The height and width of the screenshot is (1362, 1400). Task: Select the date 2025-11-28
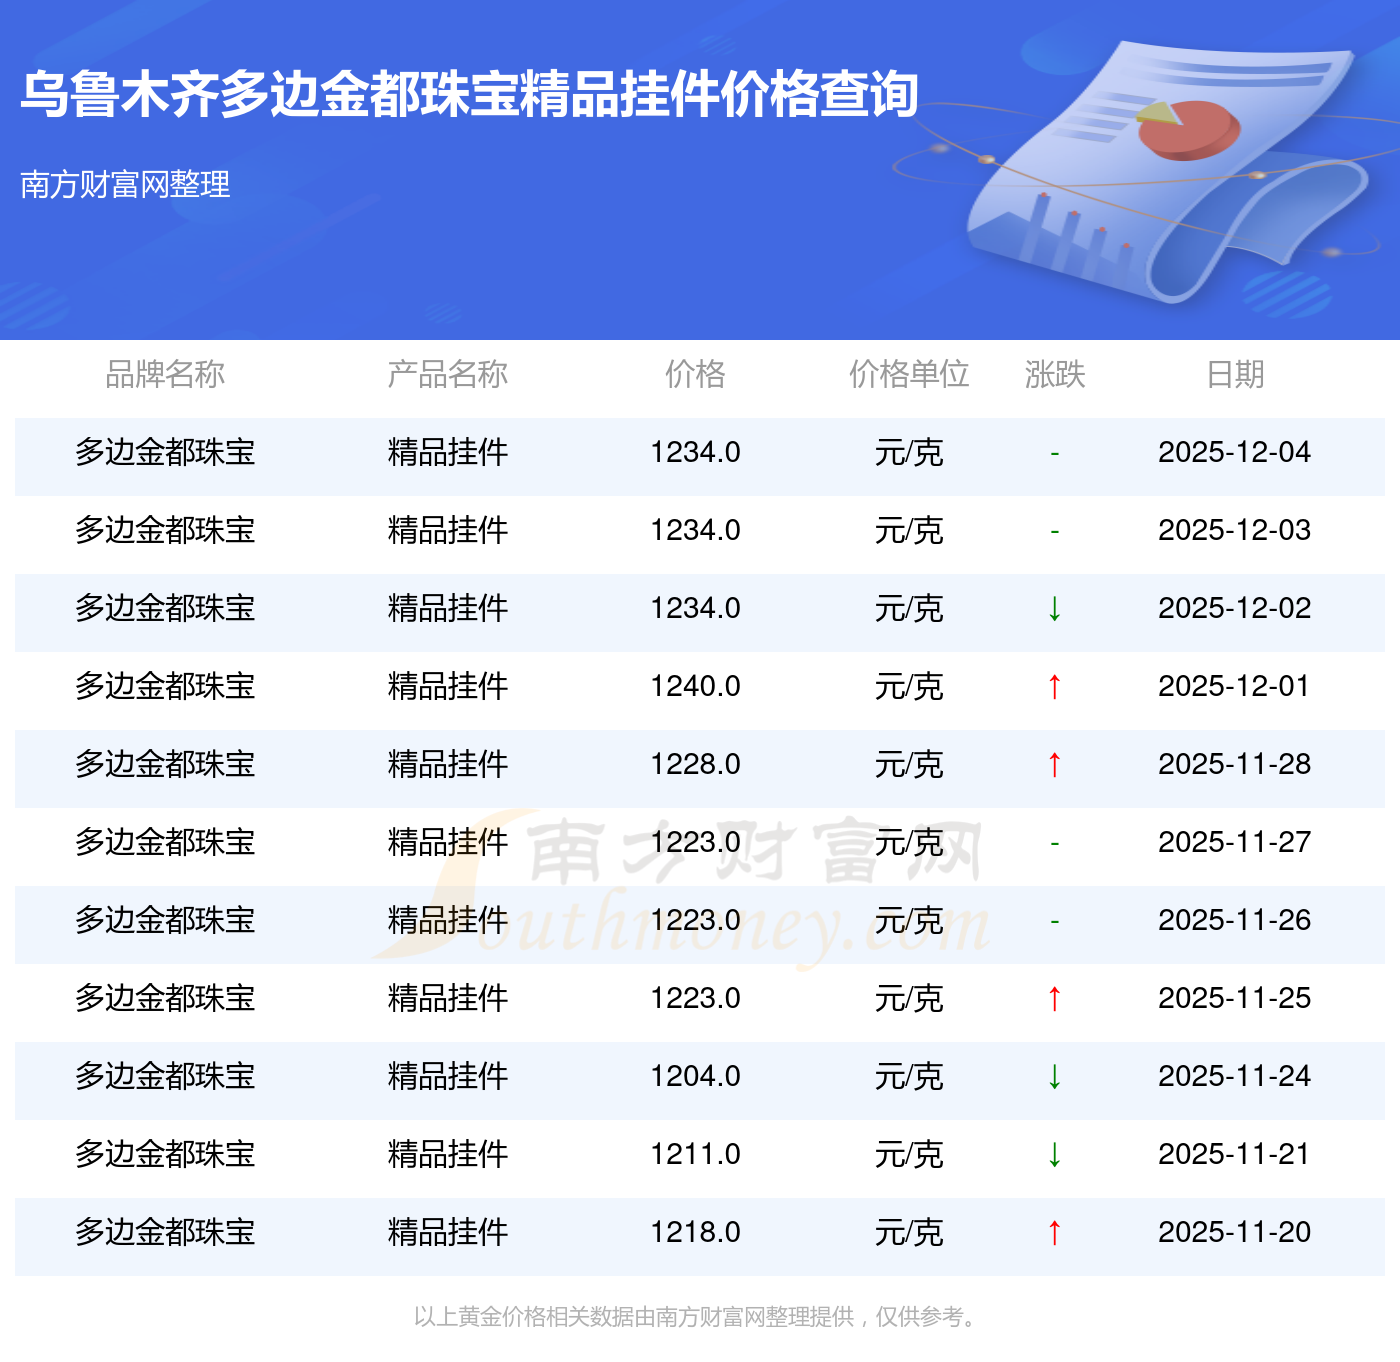1234,764
